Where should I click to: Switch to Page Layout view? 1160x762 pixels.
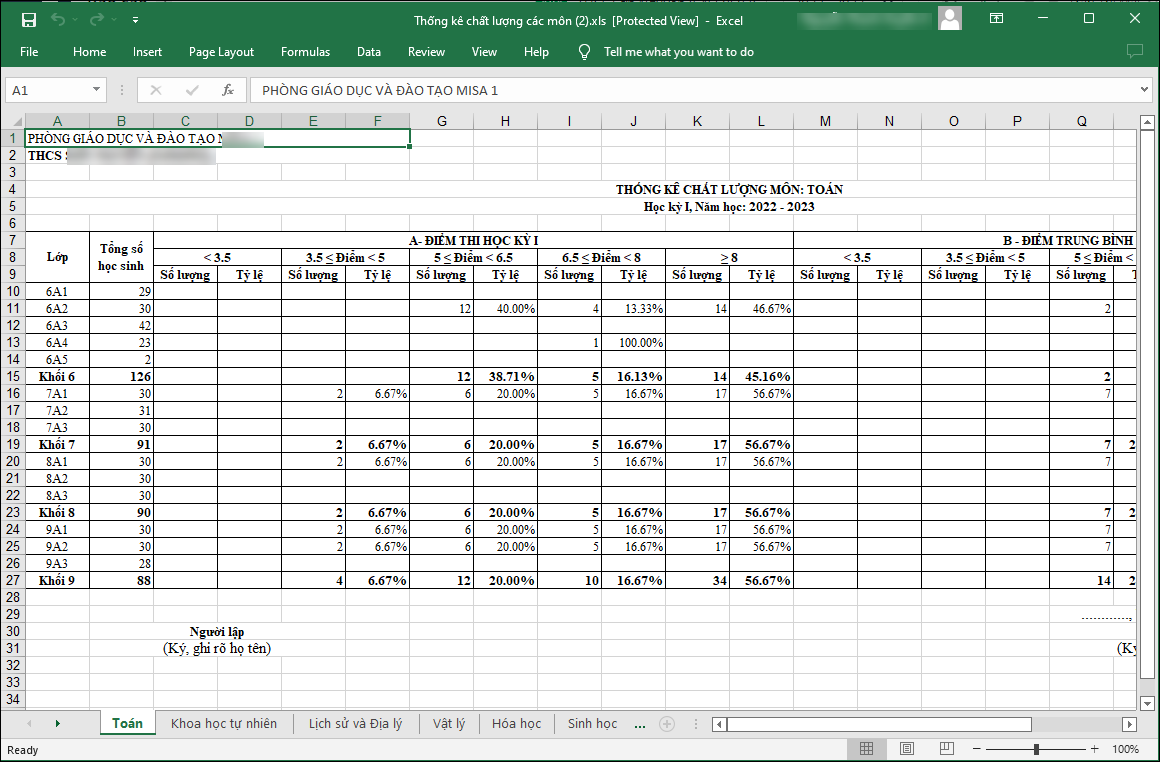[906, 749]
